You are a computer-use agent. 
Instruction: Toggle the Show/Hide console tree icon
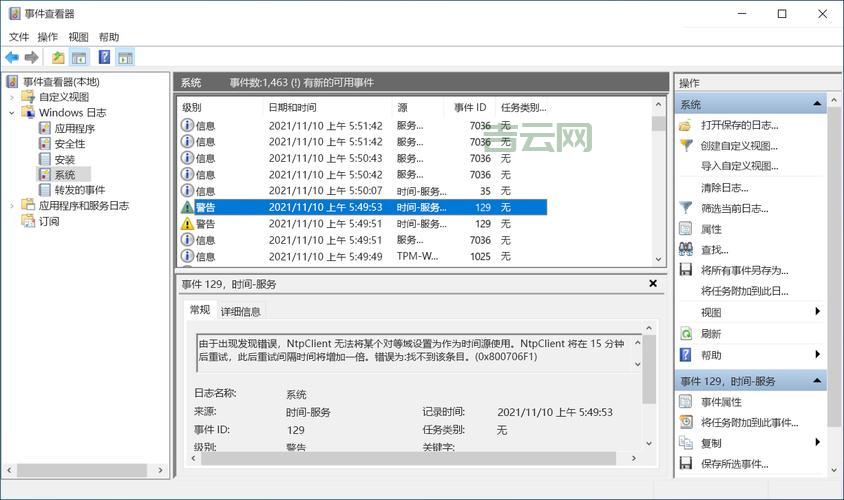79,57
